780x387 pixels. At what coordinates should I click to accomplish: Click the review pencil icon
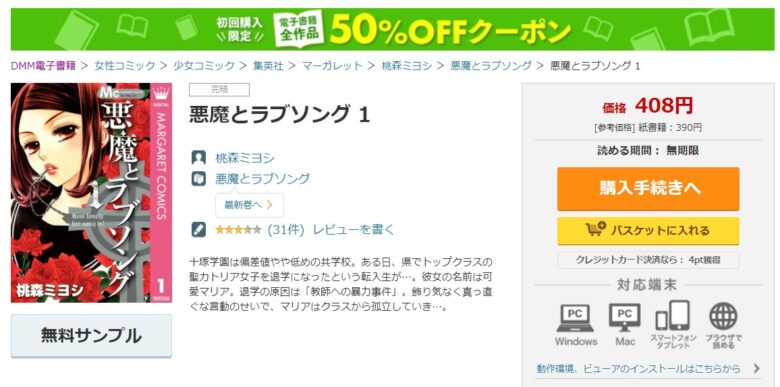[x=198, y=230]
